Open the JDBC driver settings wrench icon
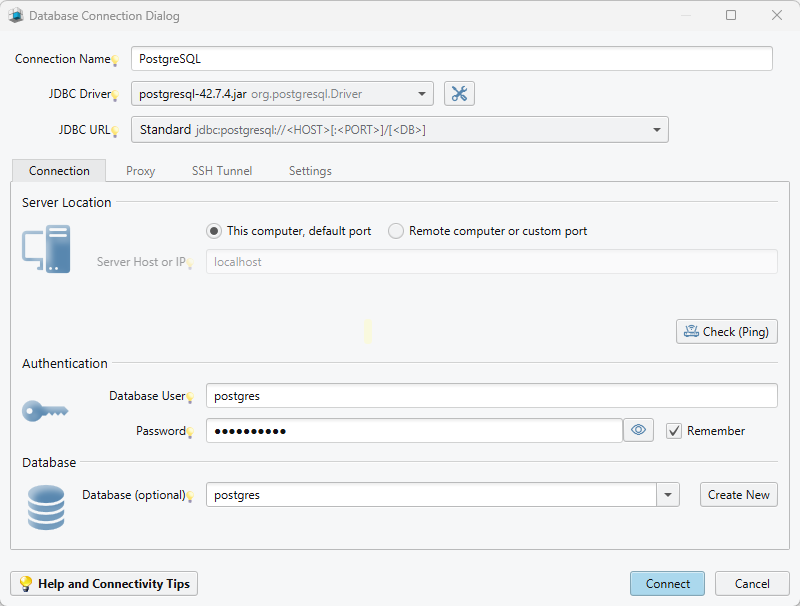This screenshot has height=606, width=800. tap(459, 94)
